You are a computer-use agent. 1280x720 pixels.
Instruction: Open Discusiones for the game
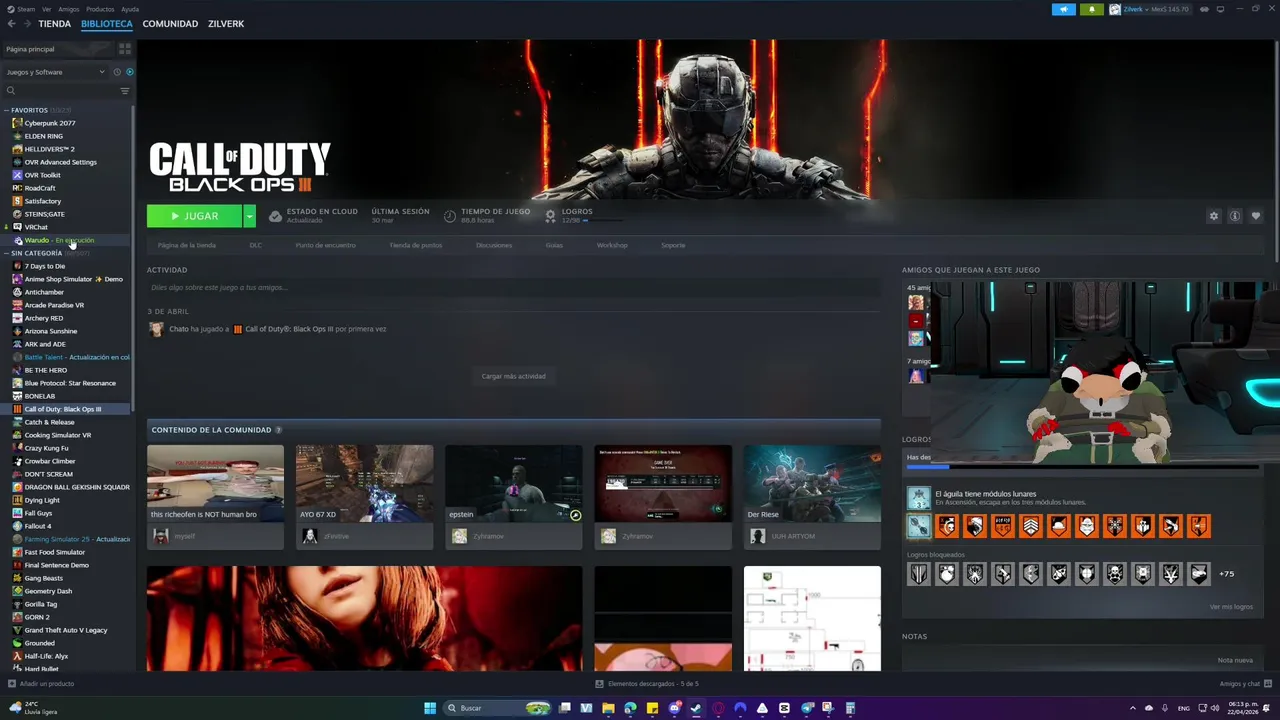coord(494,245)
